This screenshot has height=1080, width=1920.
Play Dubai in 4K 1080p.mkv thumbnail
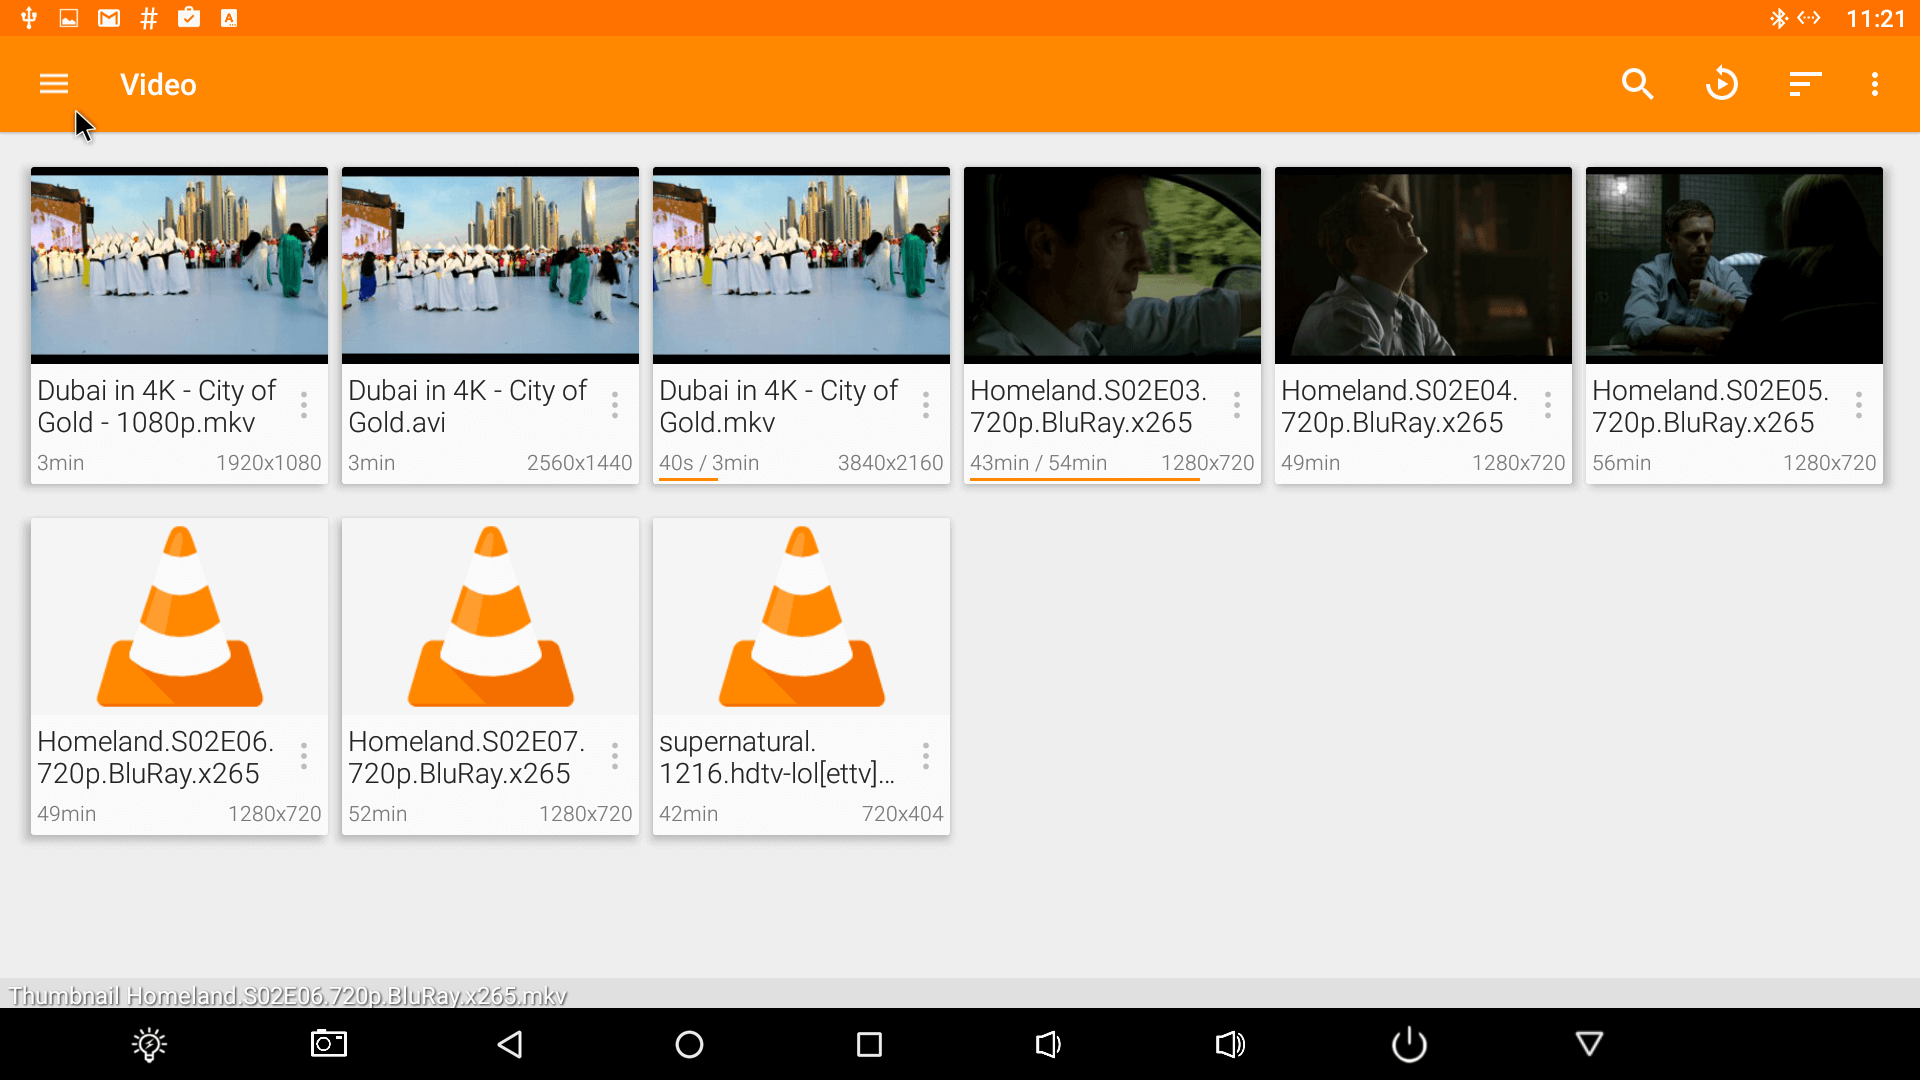point(179,265)
